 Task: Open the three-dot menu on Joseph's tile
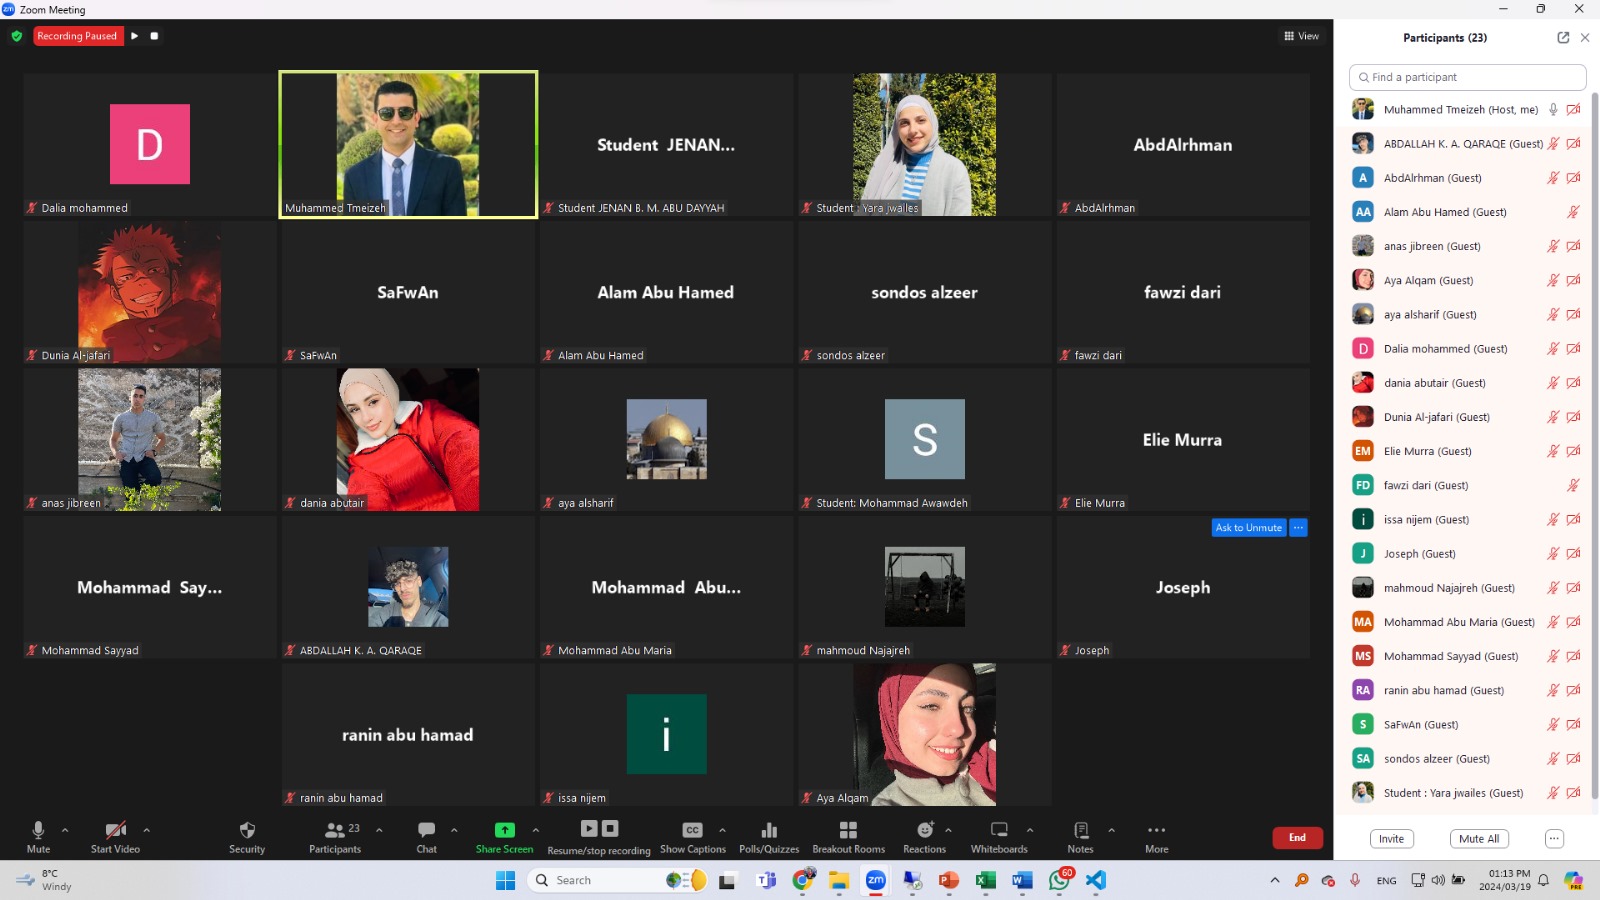(1298, 528)
